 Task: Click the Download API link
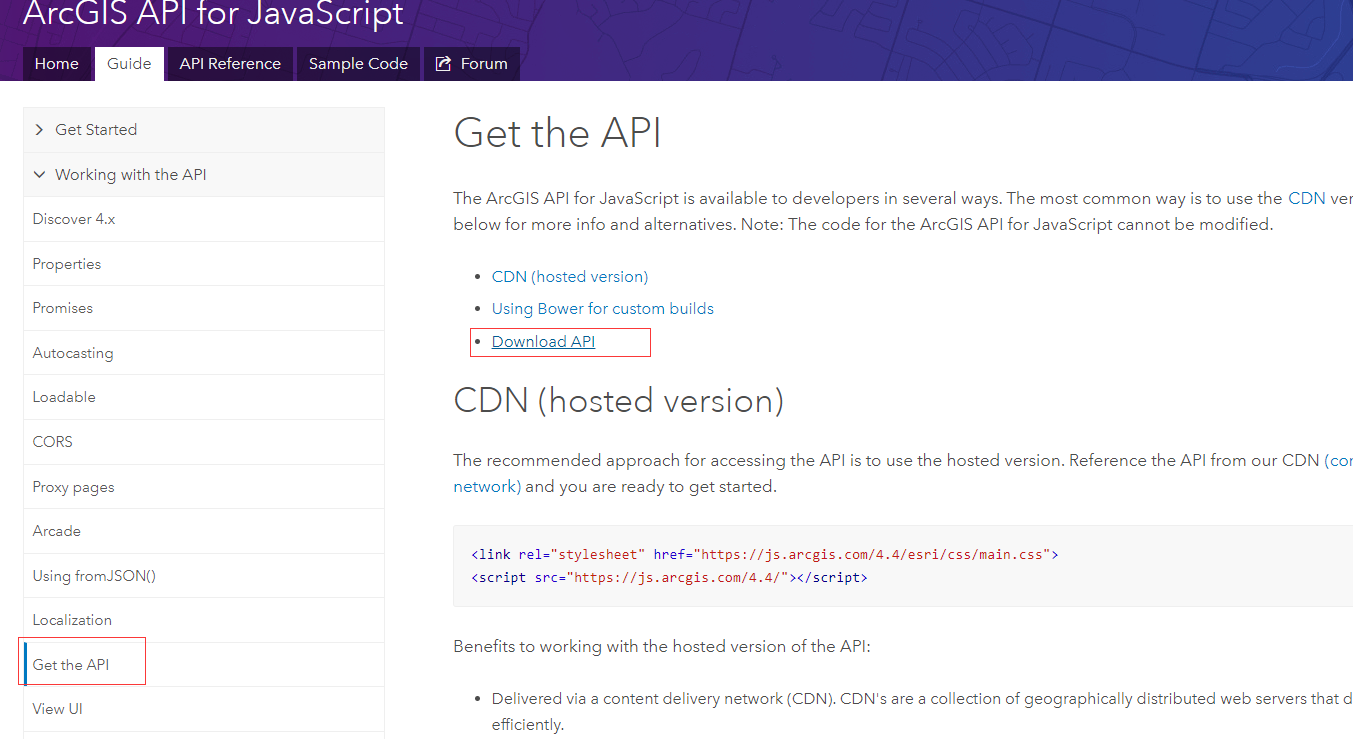coord(543,342)
